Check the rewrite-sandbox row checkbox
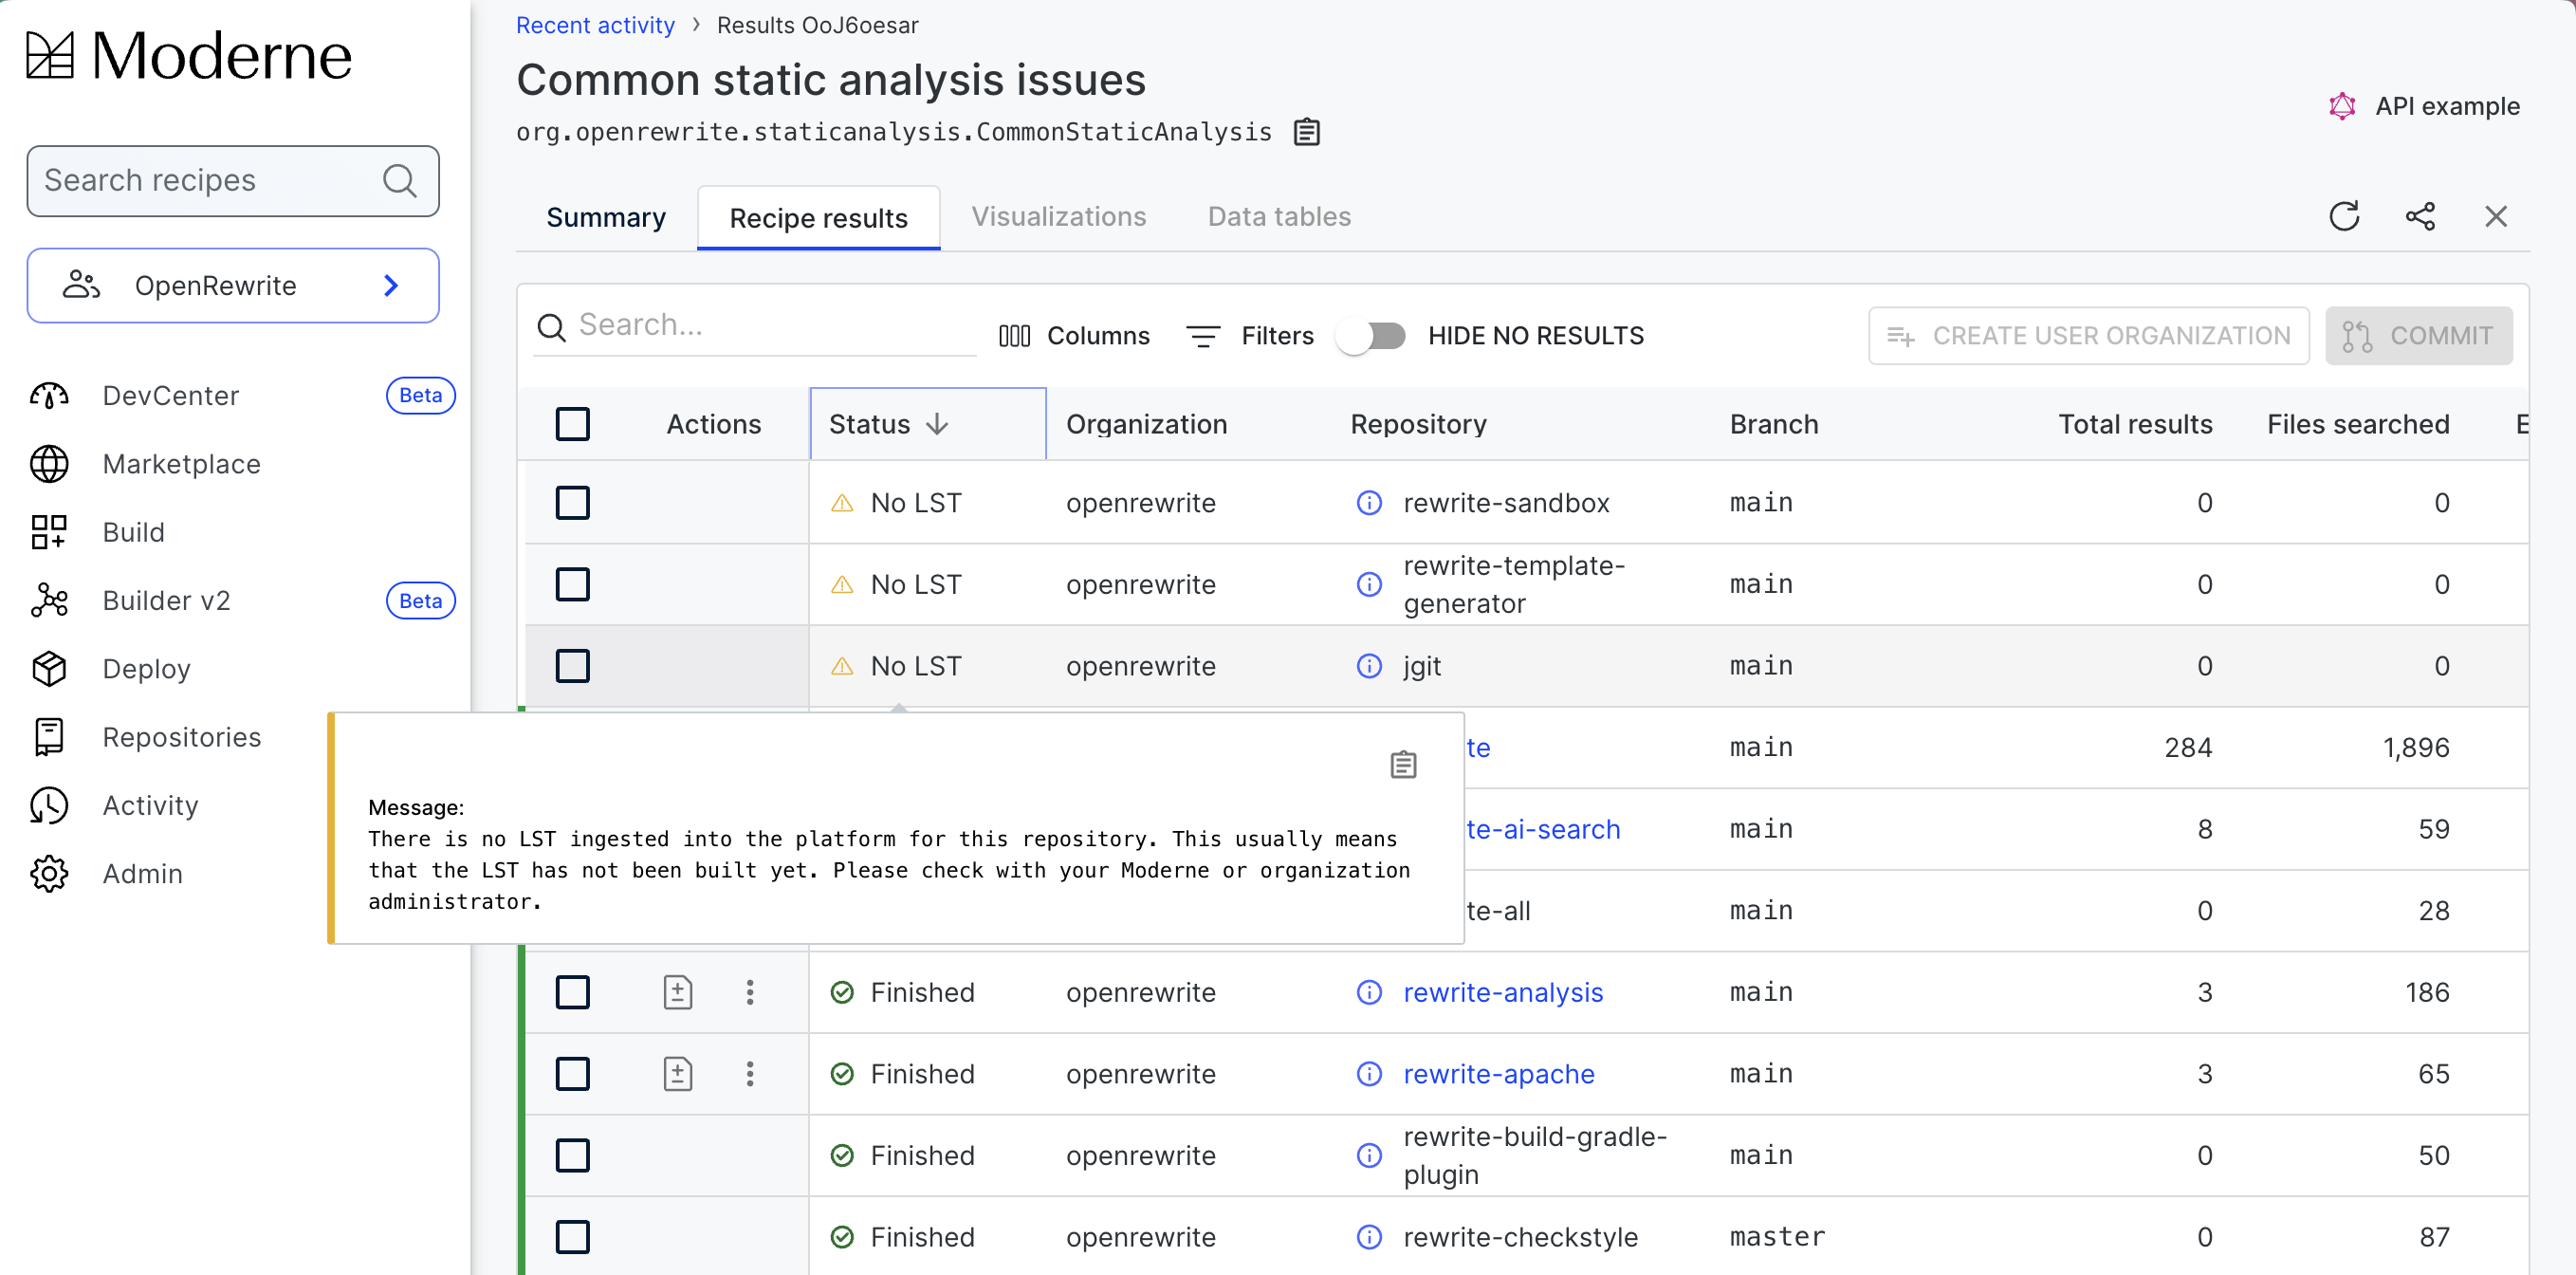Viewport: 2576px width, 1275px height. click(x=573, y=503)
